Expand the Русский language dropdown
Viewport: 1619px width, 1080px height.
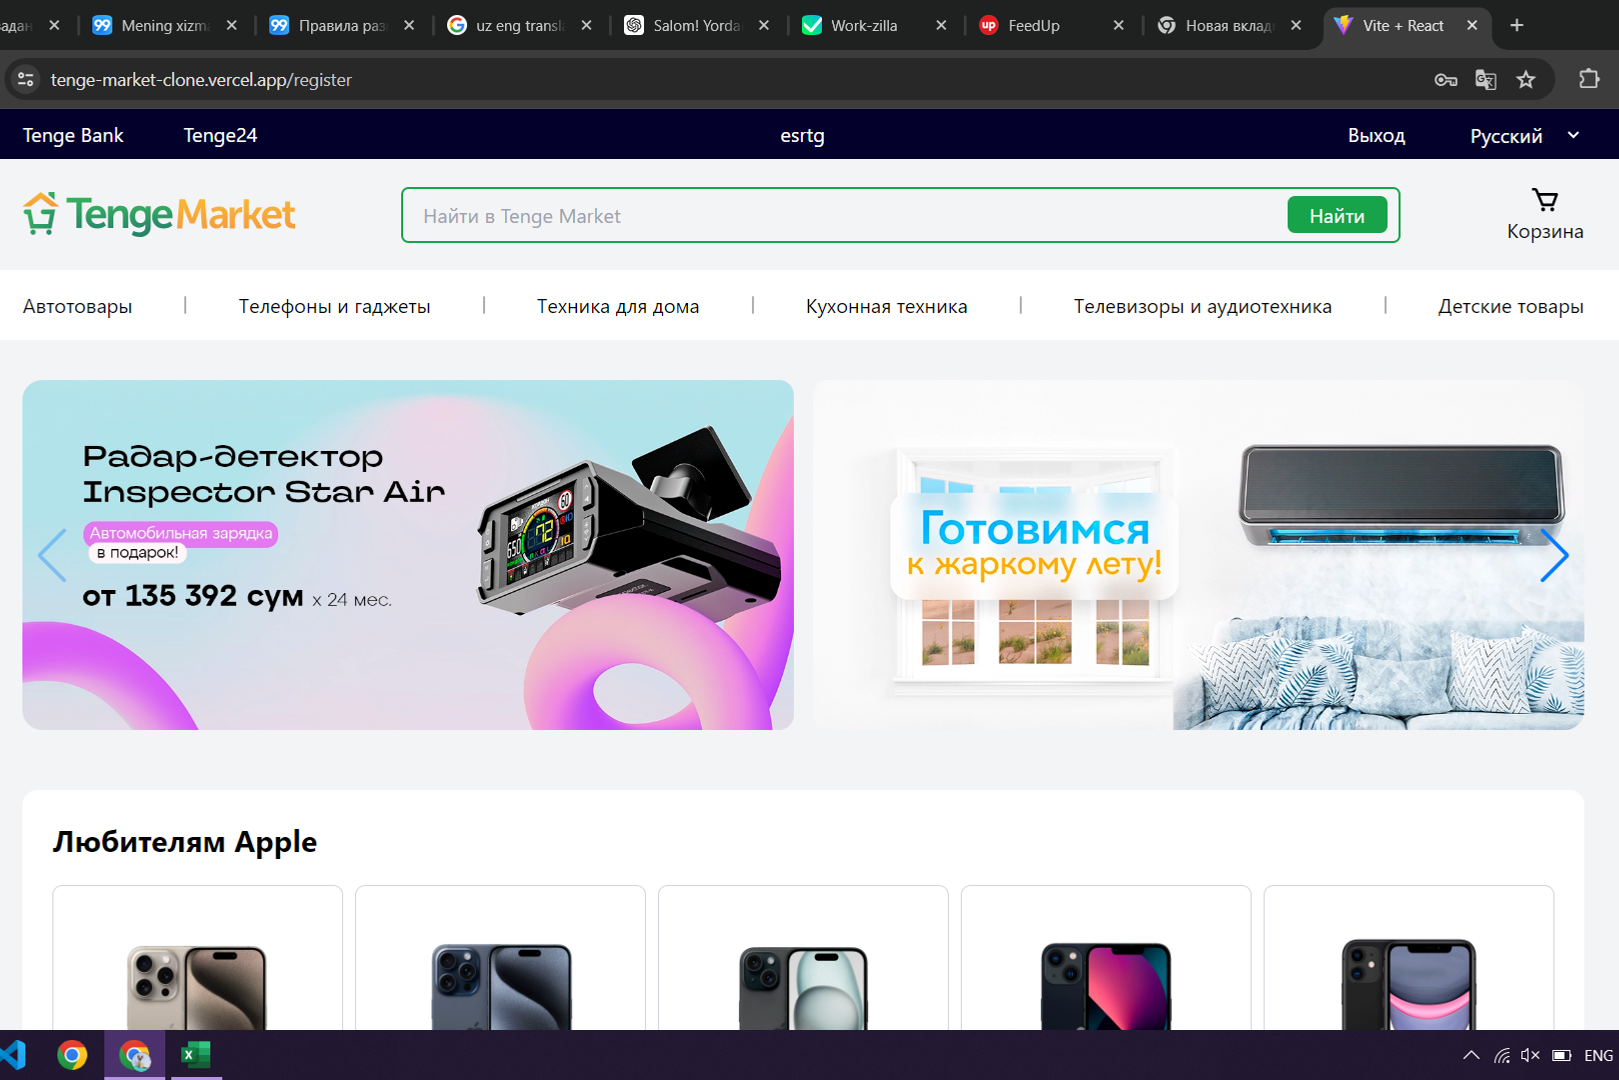pos(1525,136)
